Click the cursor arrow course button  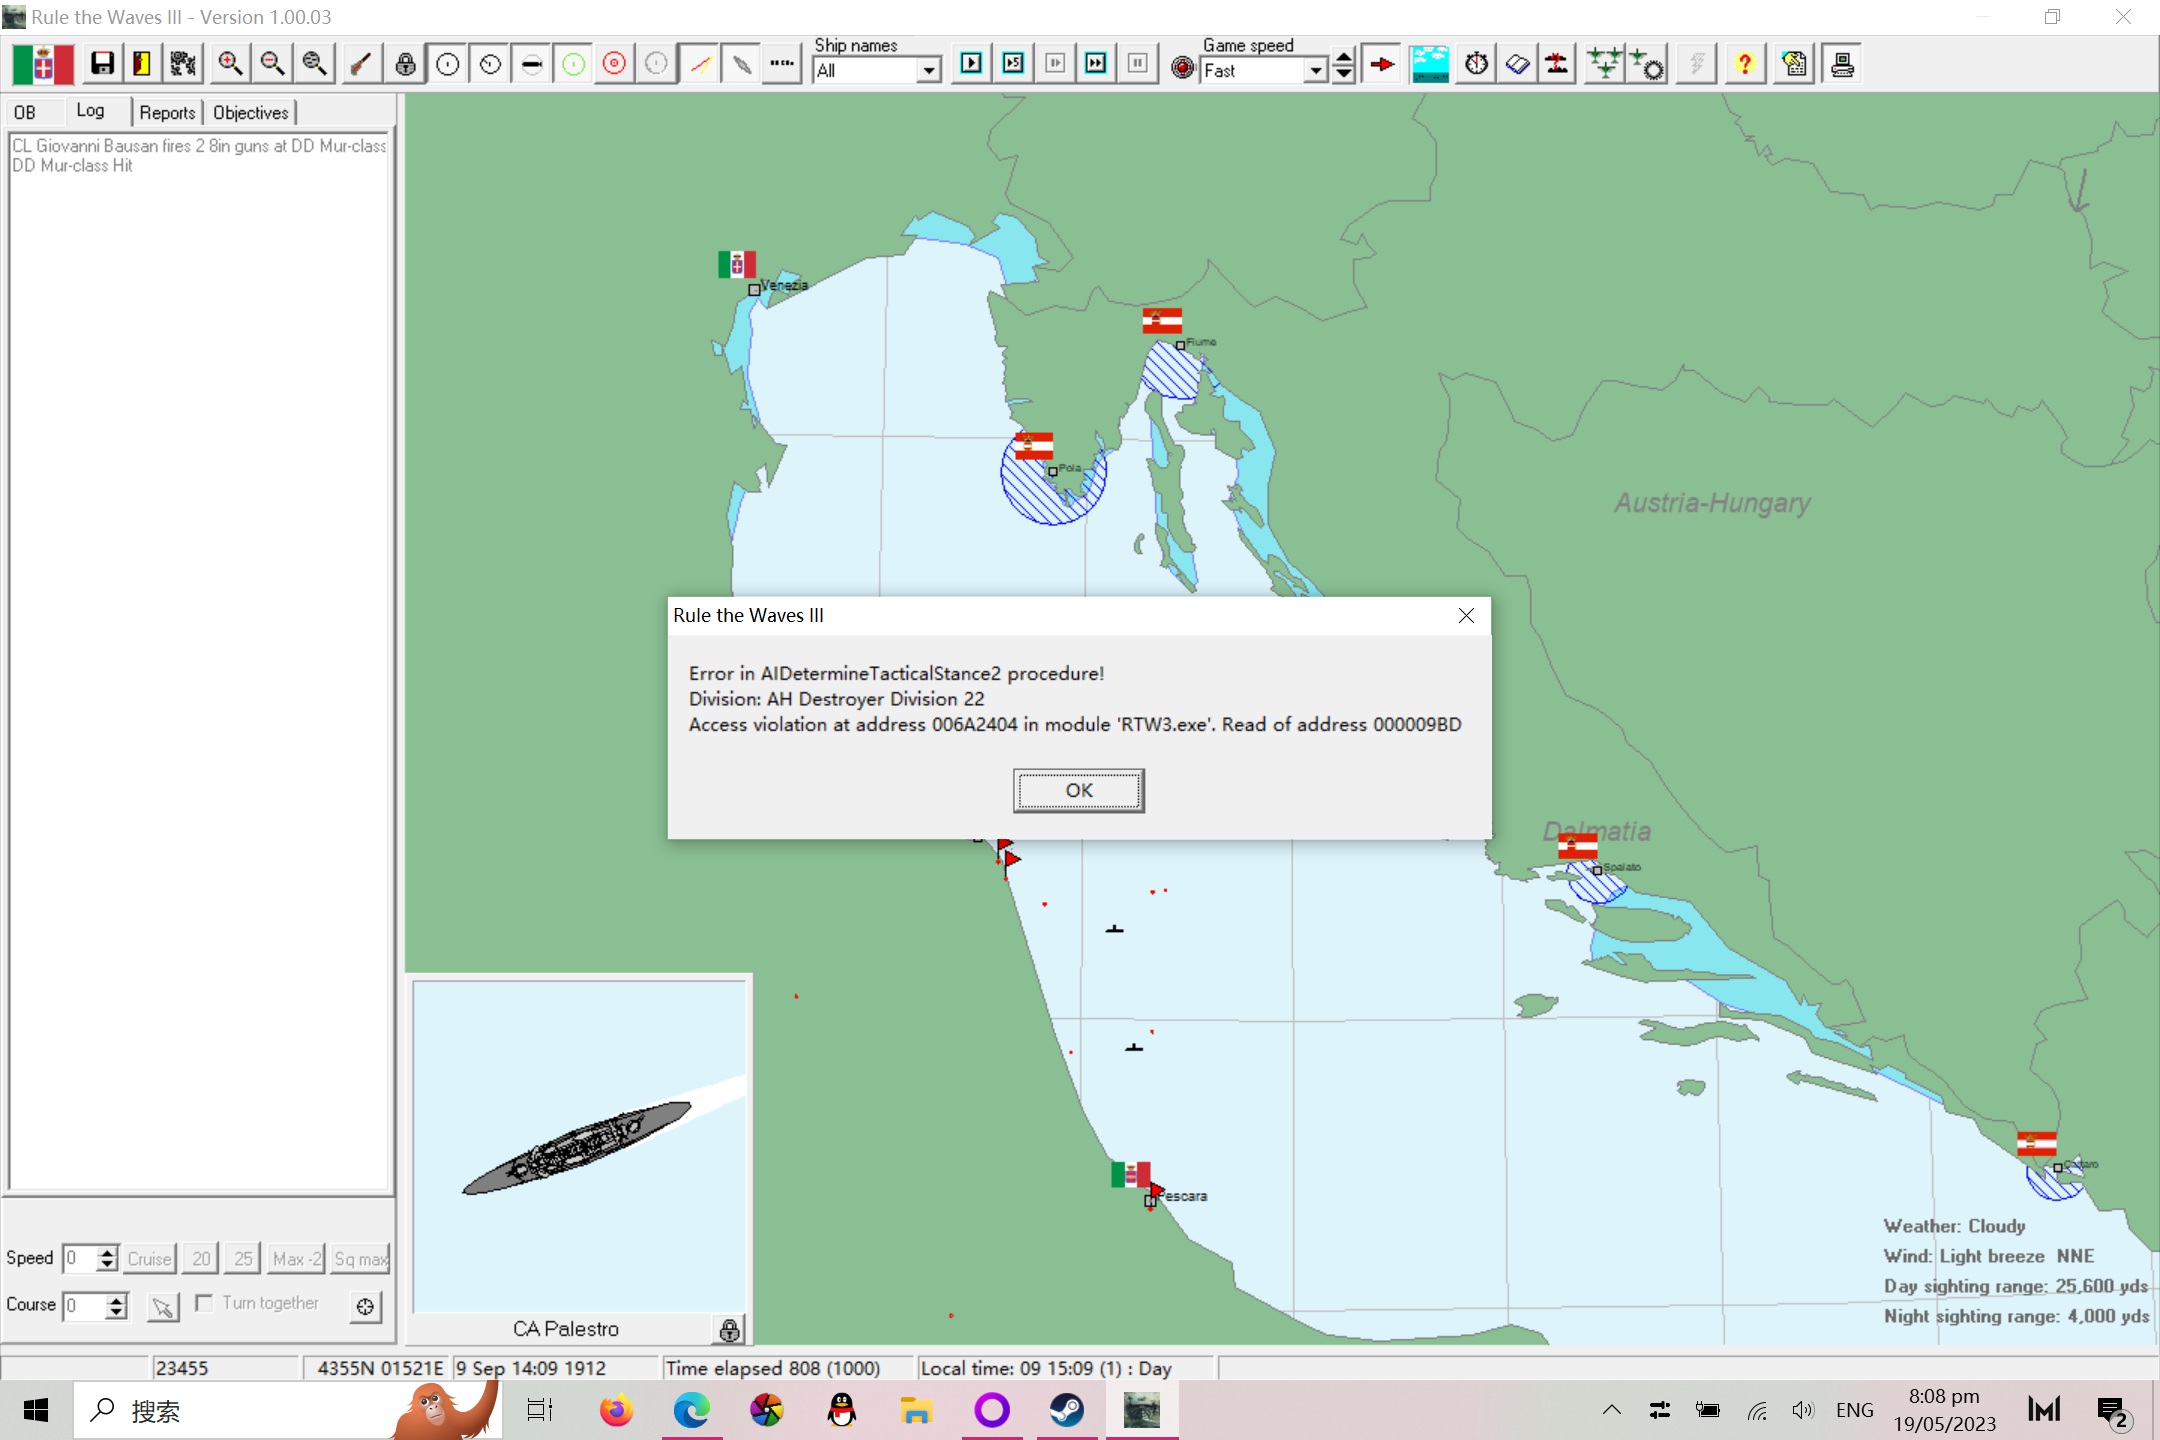coord(163,1306)
